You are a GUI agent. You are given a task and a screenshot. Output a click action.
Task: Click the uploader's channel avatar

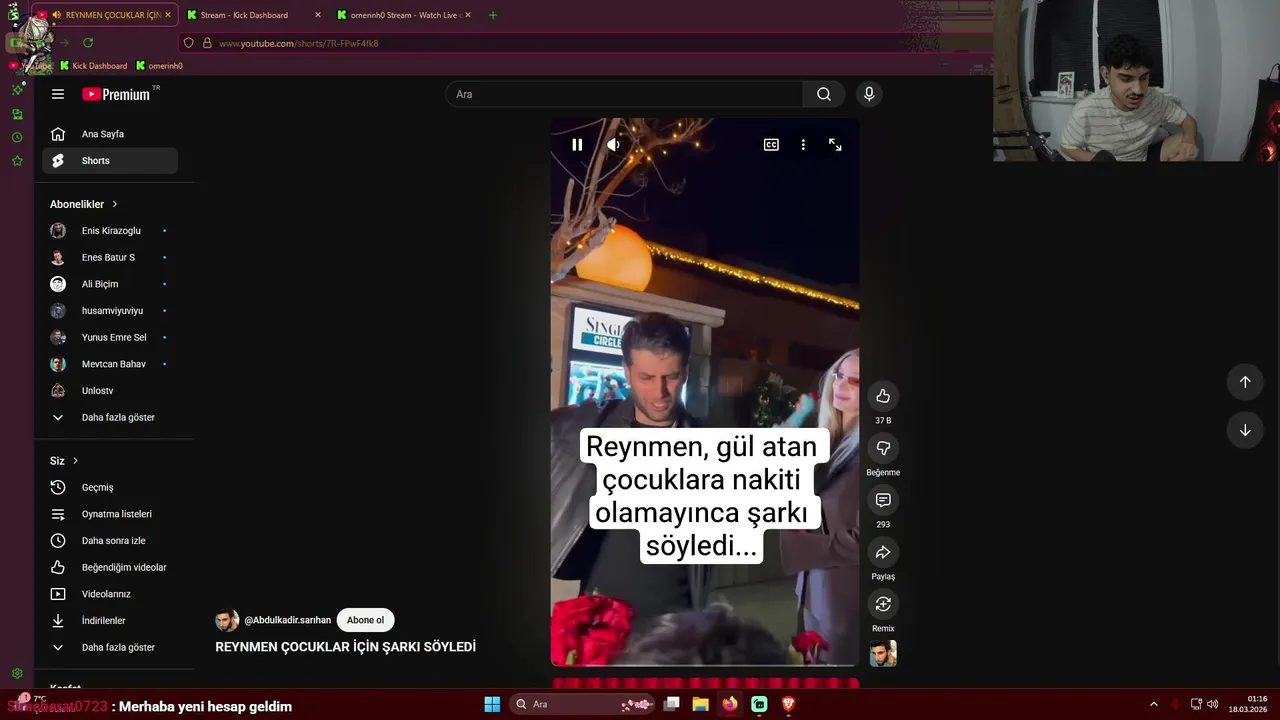tap(227, 621)
